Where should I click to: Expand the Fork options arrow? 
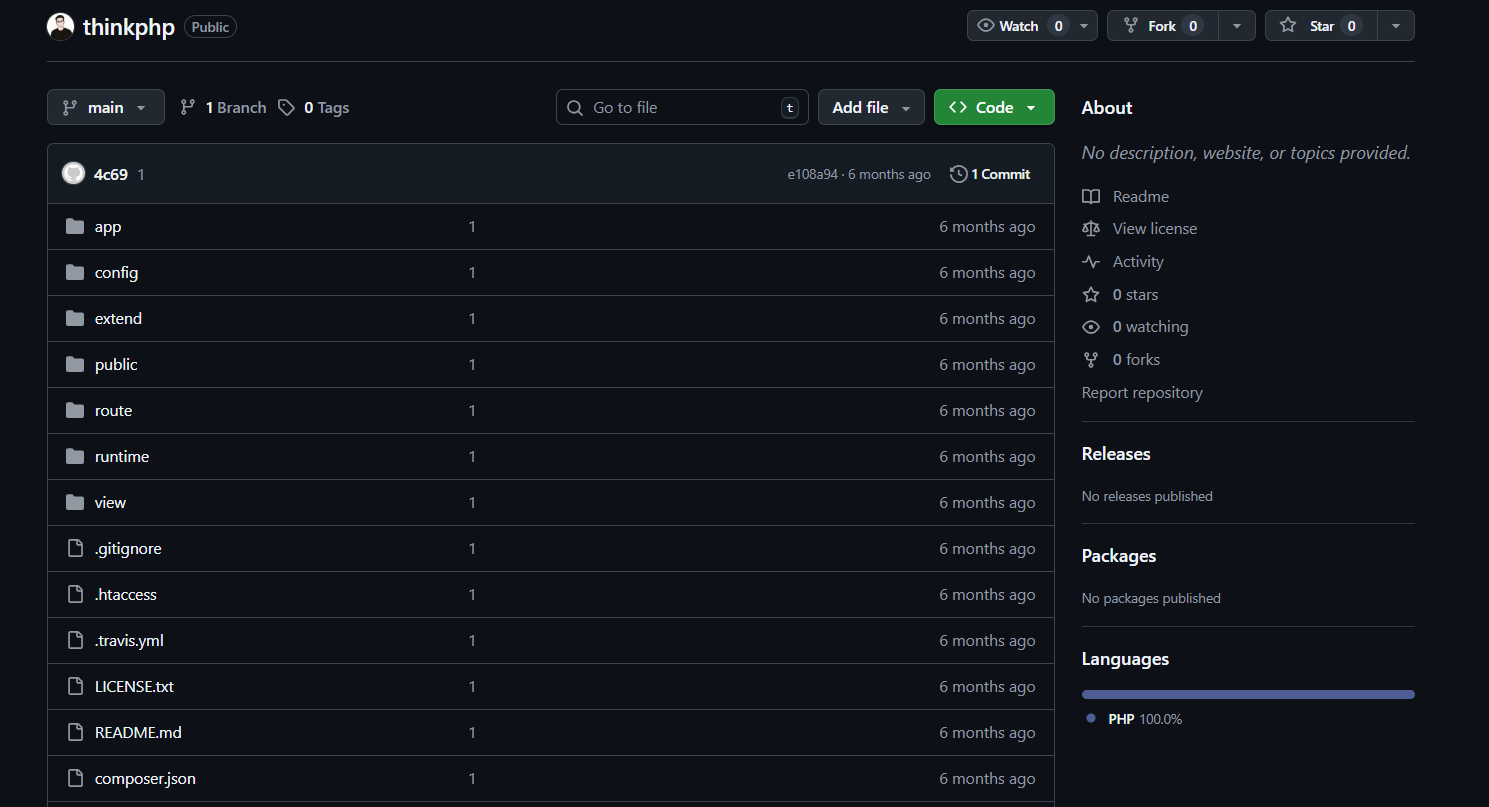coord(1237,26)
